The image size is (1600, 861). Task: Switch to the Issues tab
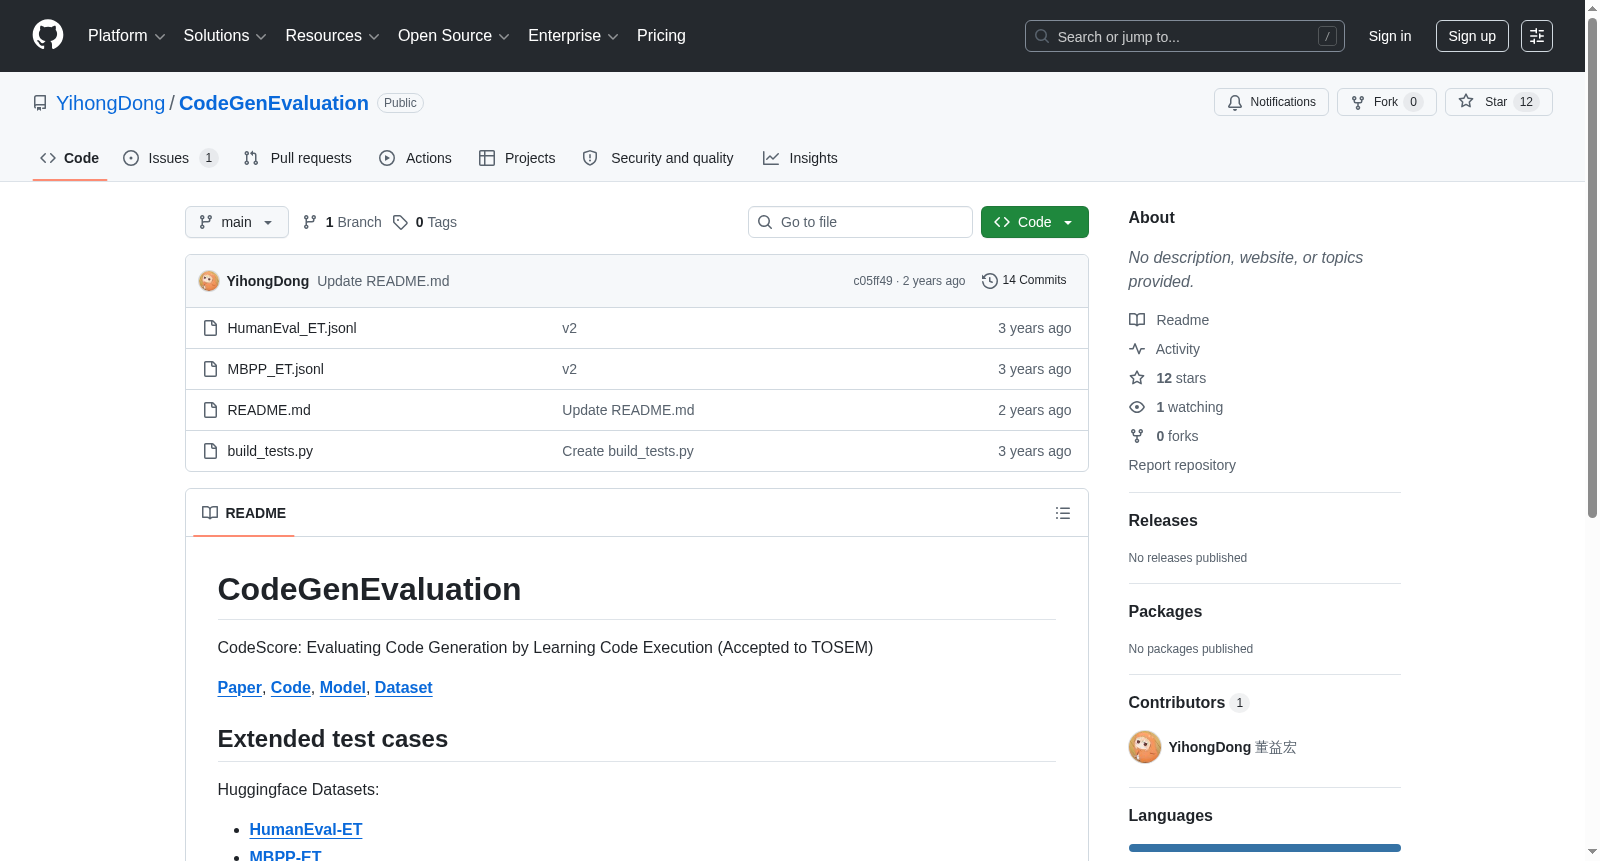coord(170,158)
